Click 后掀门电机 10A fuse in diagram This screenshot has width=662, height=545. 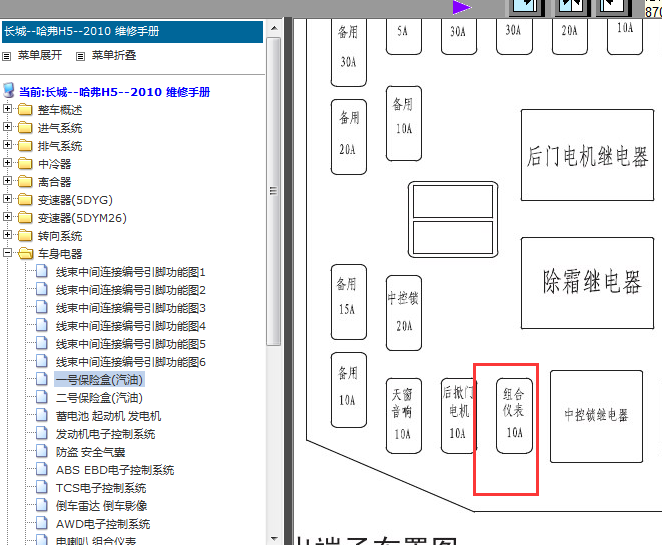(459, 415)
